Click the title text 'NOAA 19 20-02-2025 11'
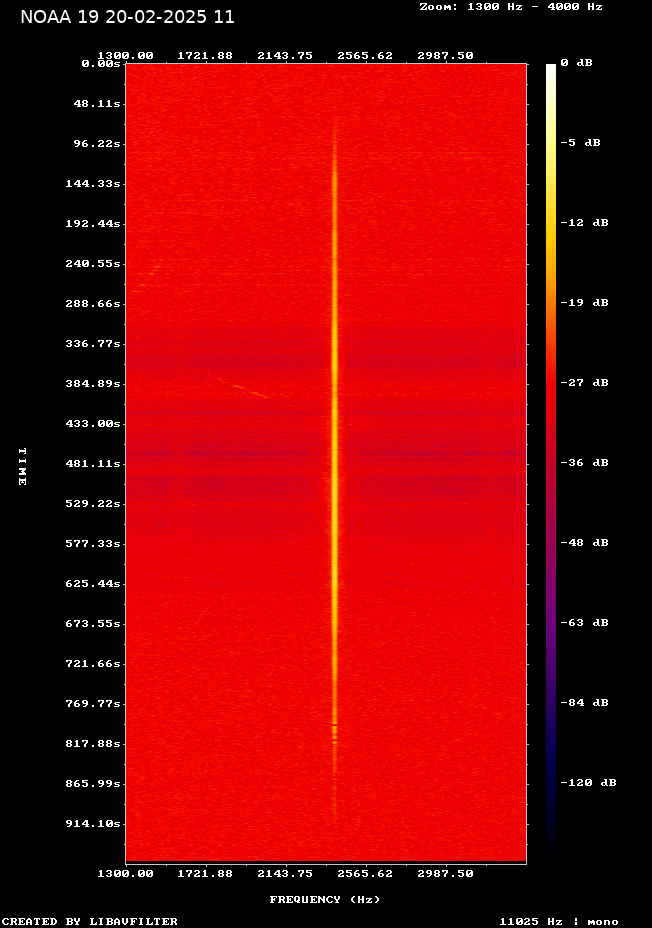The image size is (652, 928). click(x=127, y=17)
